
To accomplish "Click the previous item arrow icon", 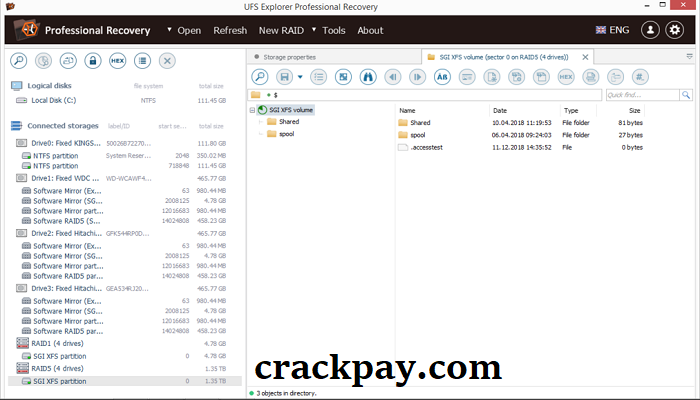I will pyautogui.click(x=393, y=77).
